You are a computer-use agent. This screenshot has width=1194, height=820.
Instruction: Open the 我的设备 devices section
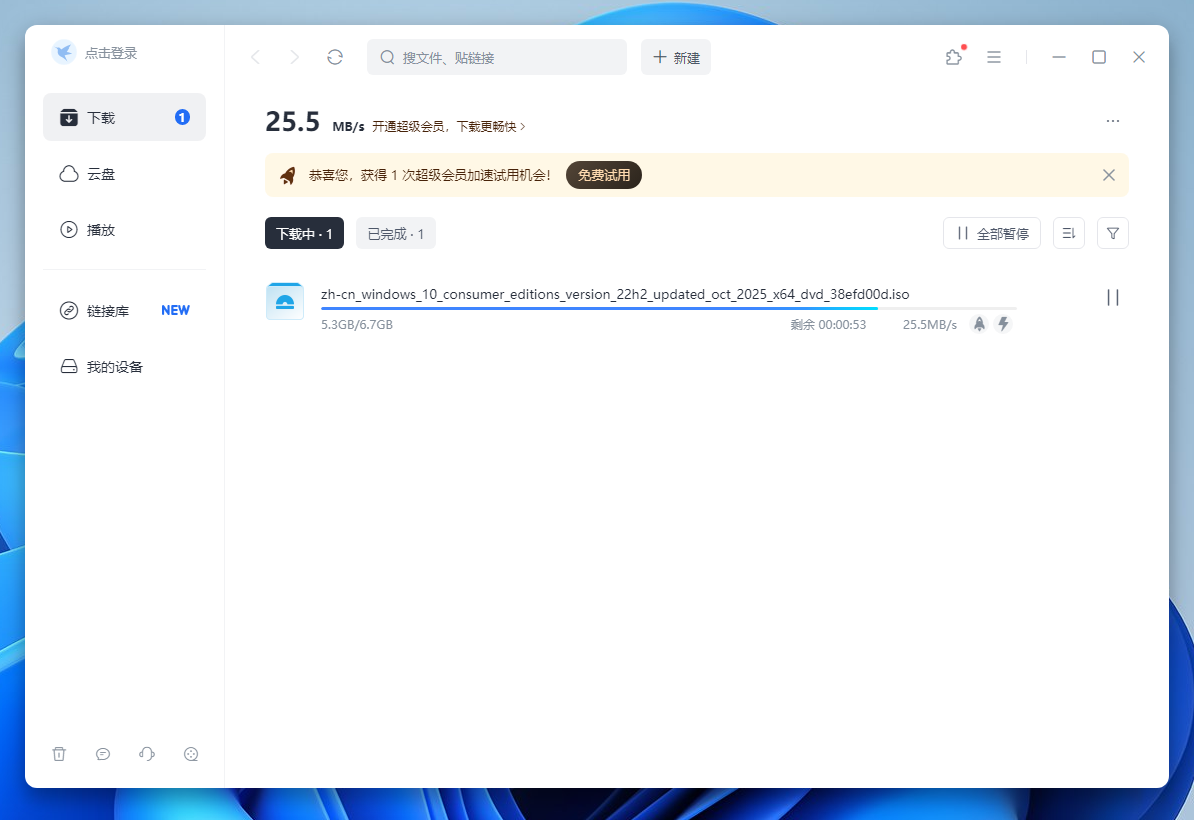pyautogui.click(x=124, y=366)
